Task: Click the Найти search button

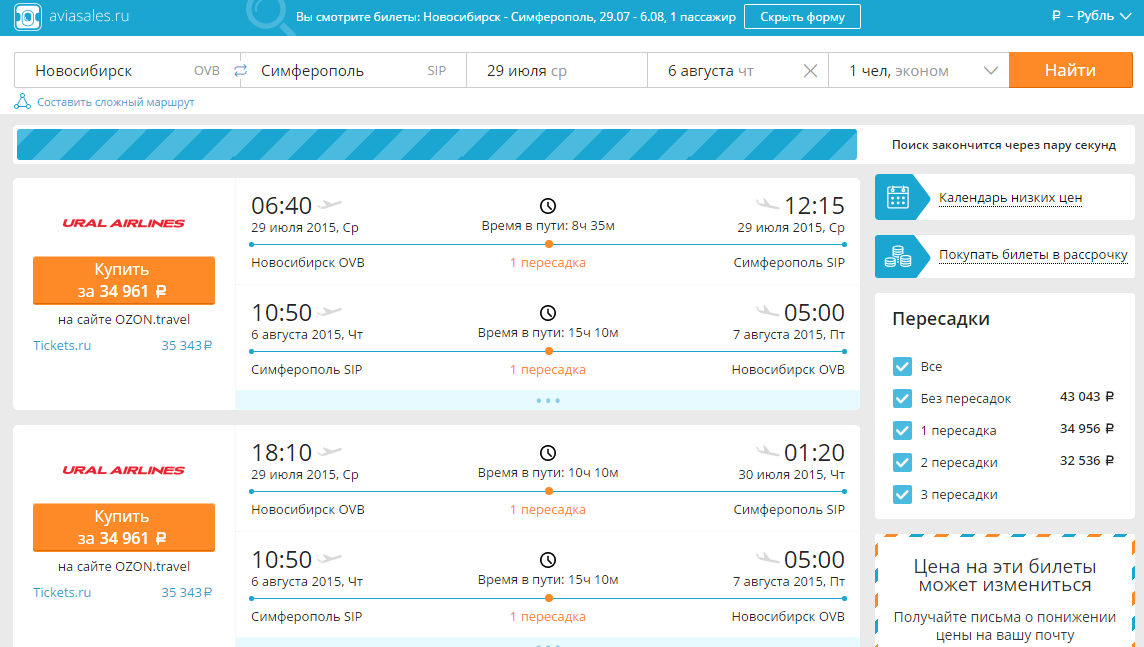Action: 1070,70
